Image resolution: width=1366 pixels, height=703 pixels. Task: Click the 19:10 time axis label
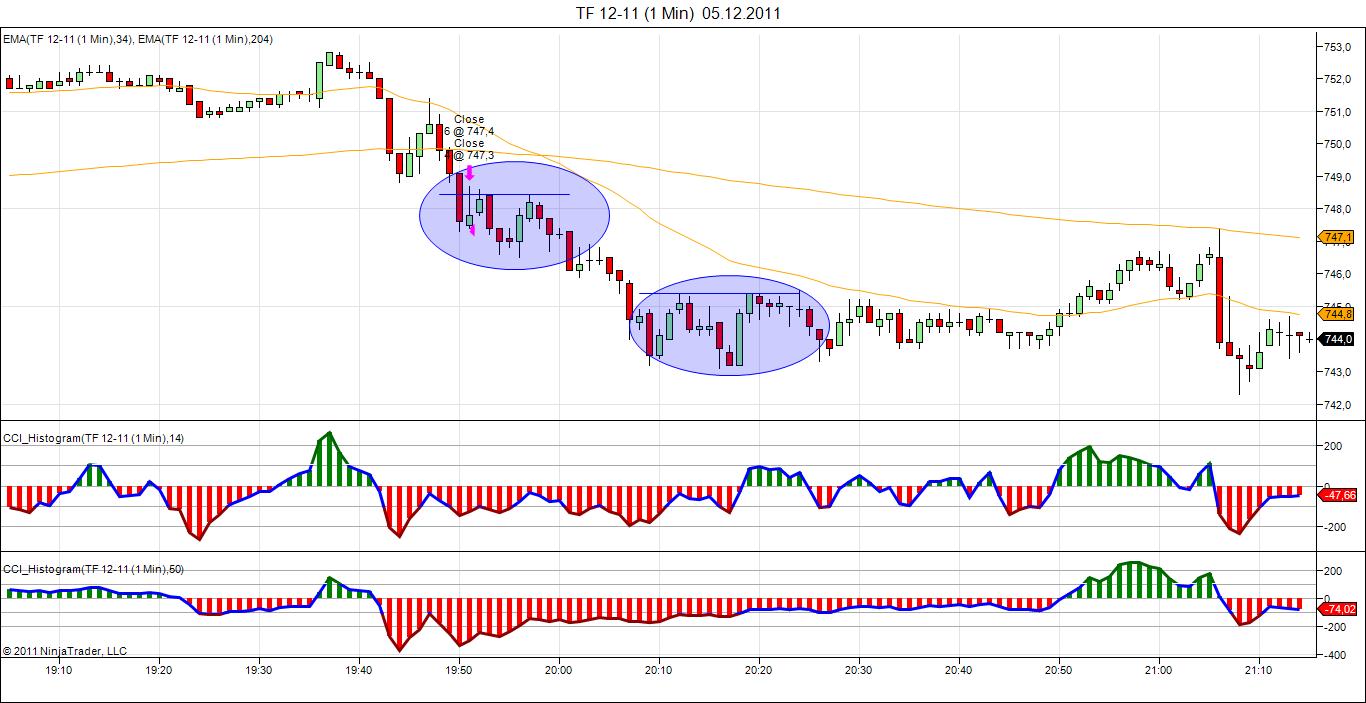[59, 670]
